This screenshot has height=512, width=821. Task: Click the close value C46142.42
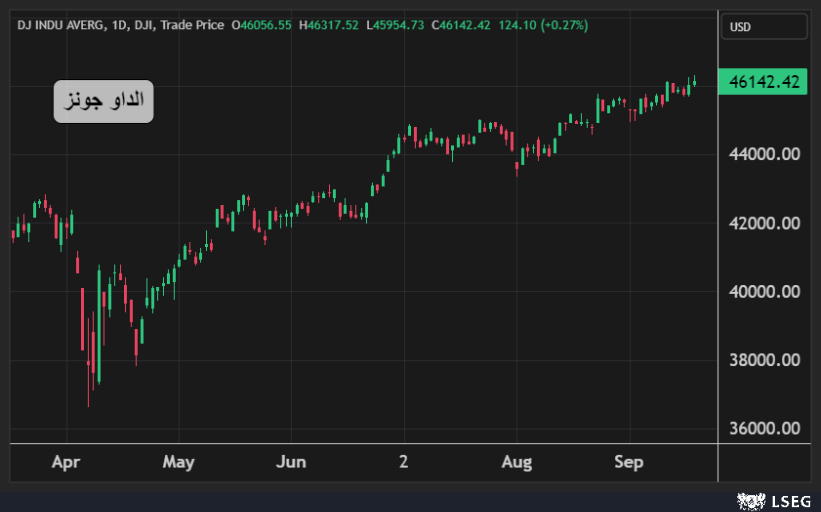(460, 25)
